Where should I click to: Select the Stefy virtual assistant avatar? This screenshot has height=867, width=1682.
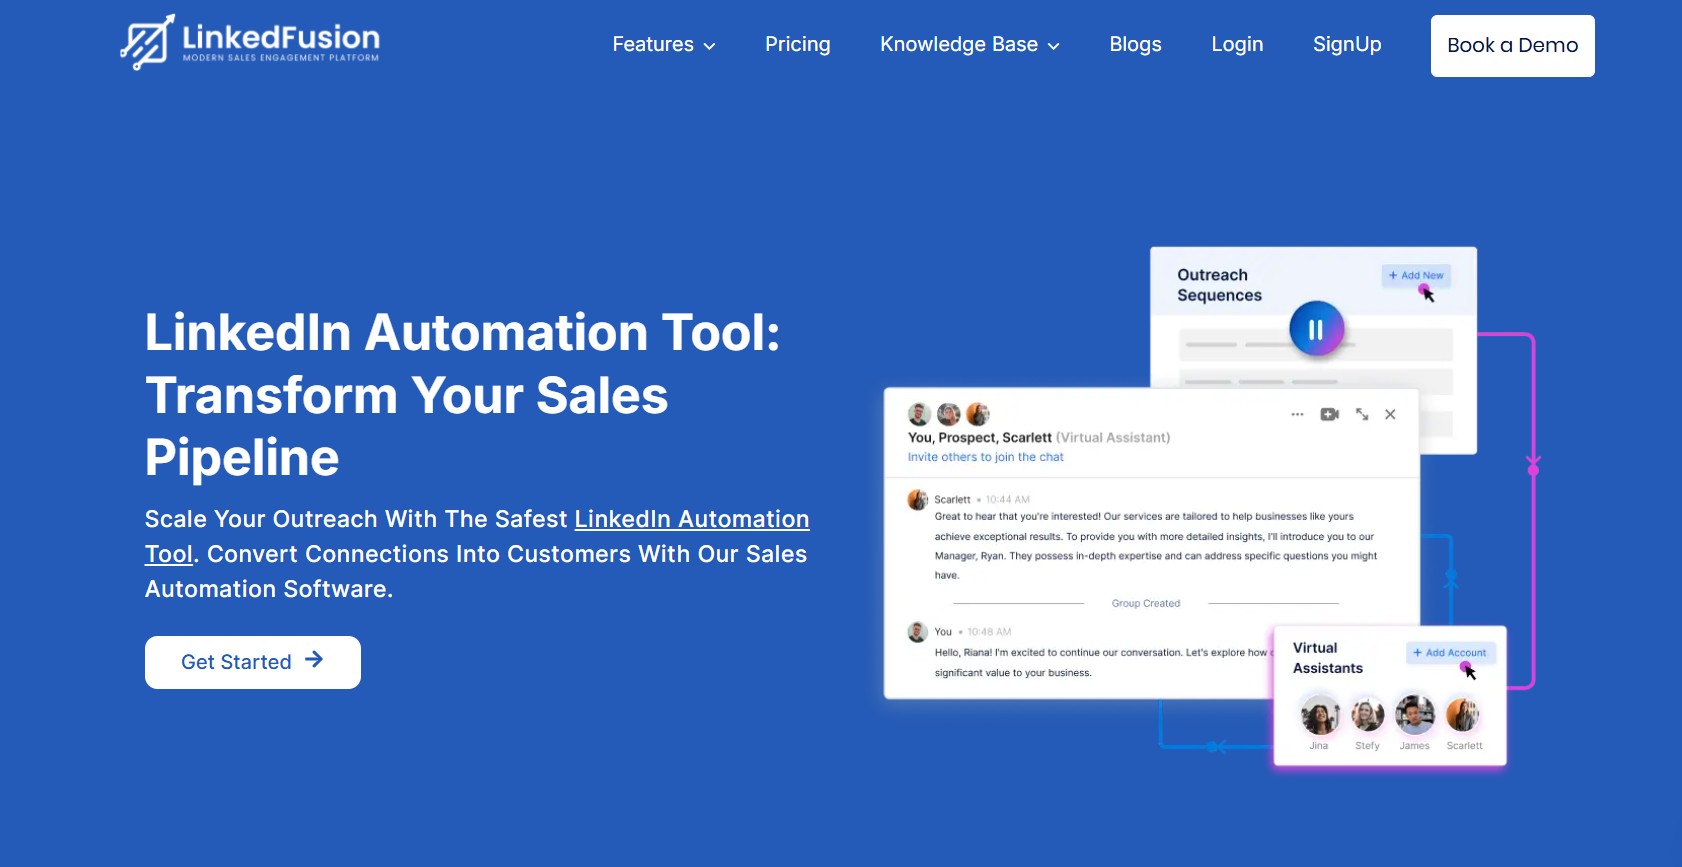(x=1367, y=715)
